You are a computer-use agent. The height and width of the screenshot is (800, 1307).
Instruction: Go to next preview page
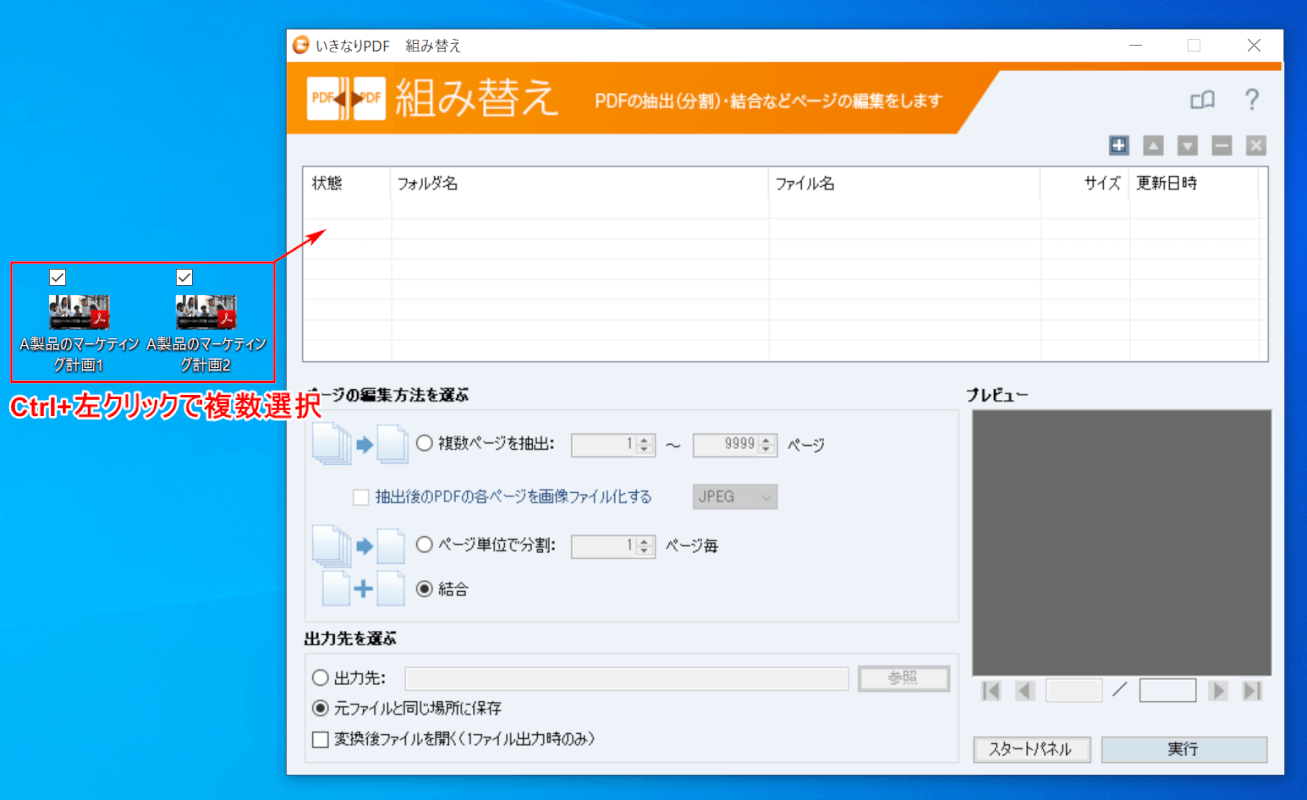pyautogui.click(x=1218, y=691)
